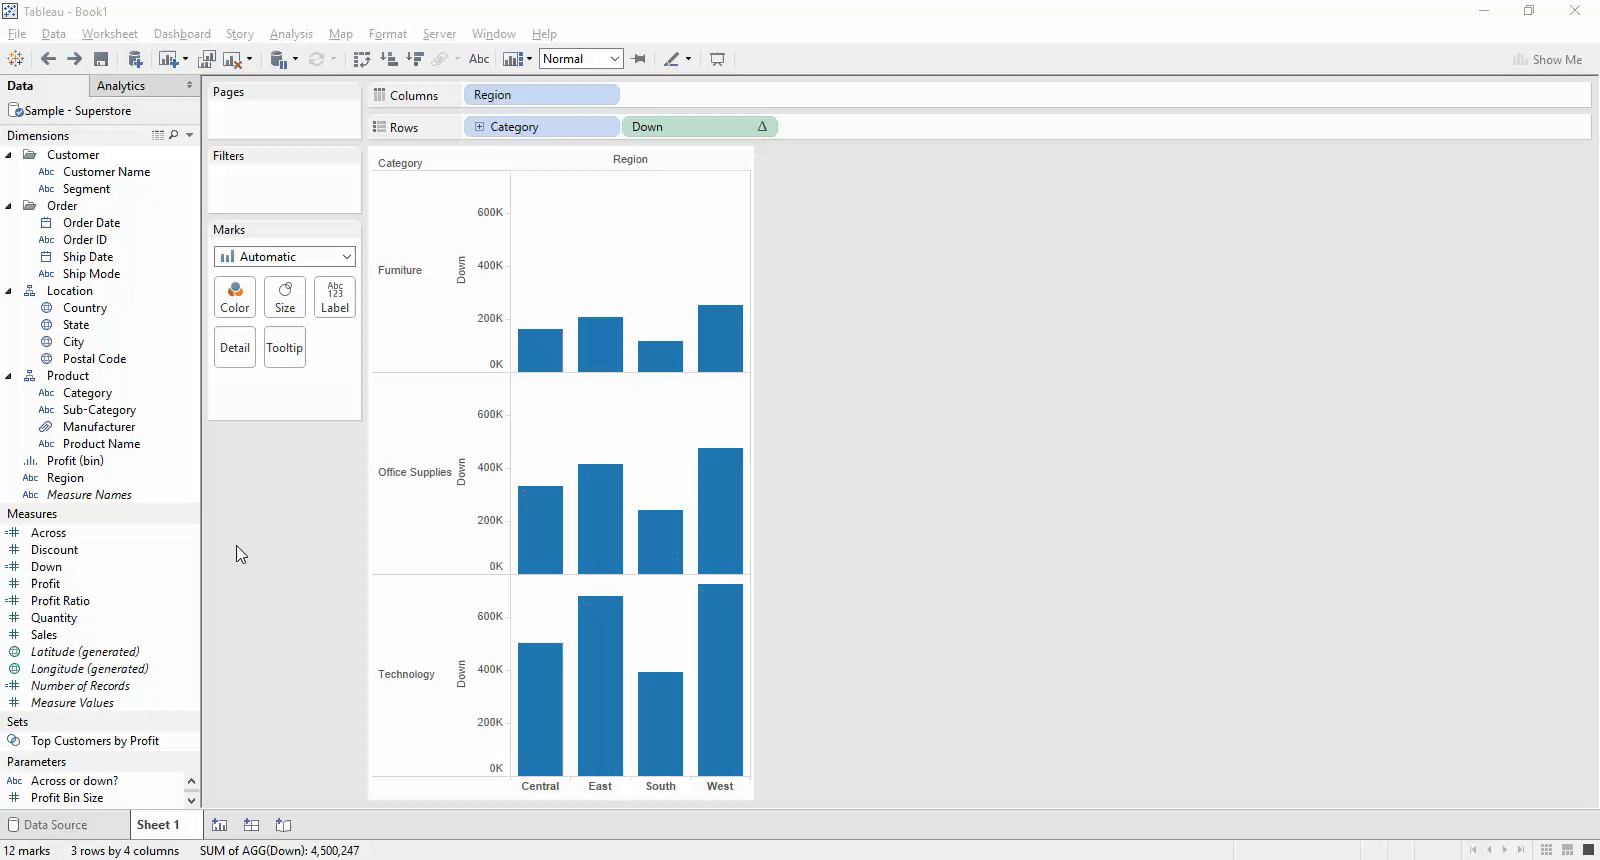1600x860 pixels.
Task: Select Top Customers by Profit set
Action: [95, 741]
